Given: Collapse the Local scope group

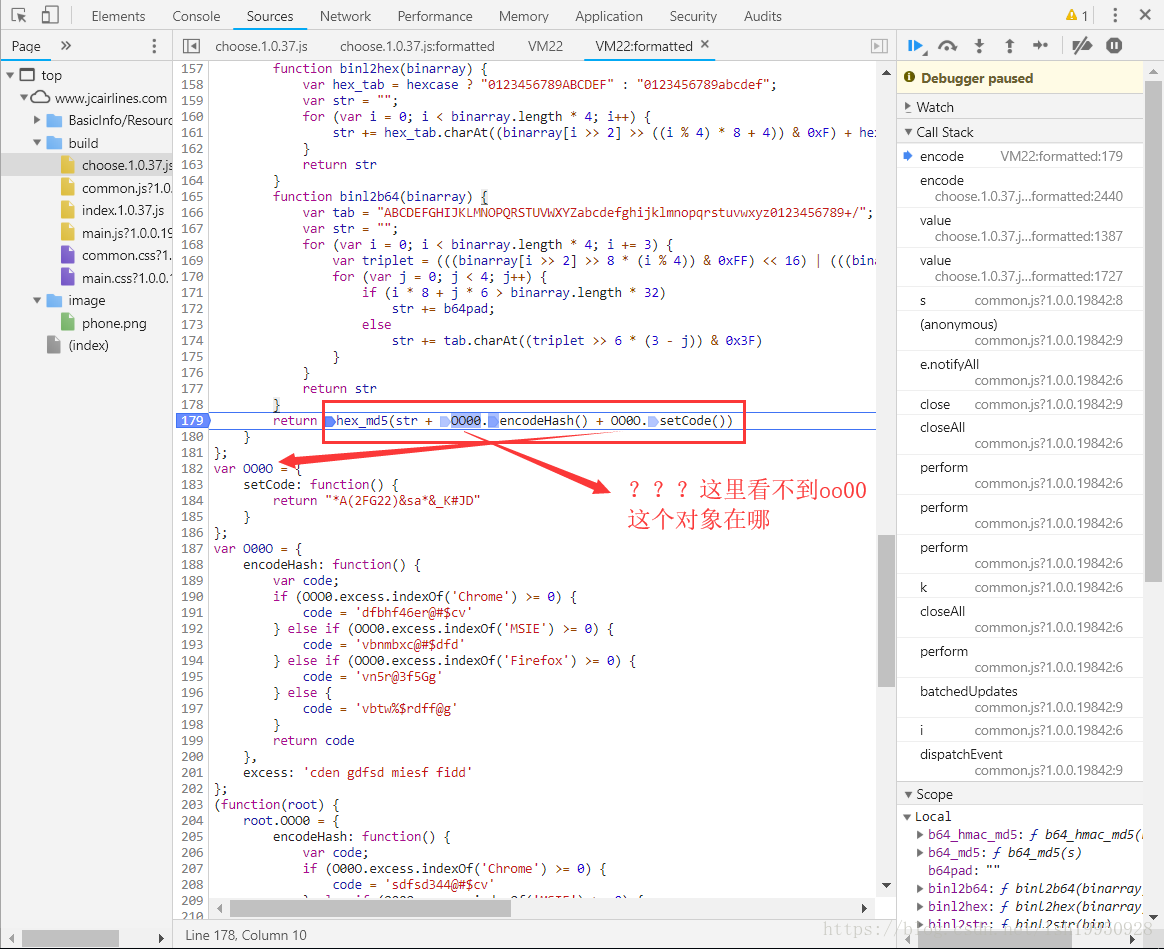Looking at the screenshot, I should pyautogui.click(x=907, y=817).
